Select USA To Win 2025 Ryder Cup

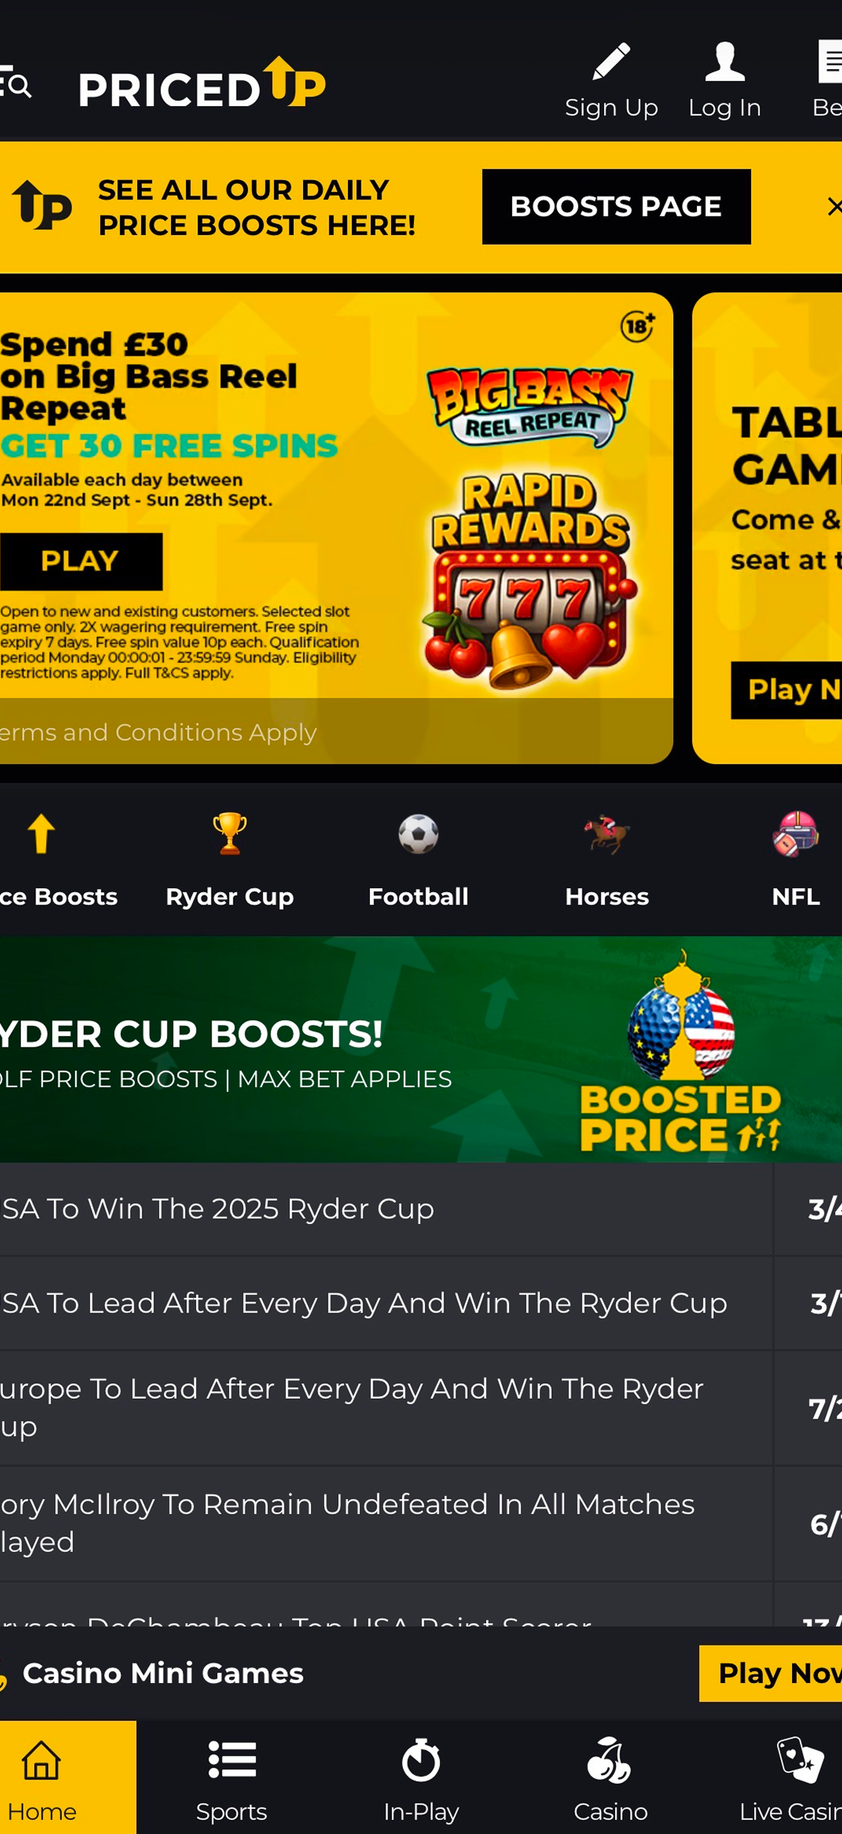[386, 1209]
